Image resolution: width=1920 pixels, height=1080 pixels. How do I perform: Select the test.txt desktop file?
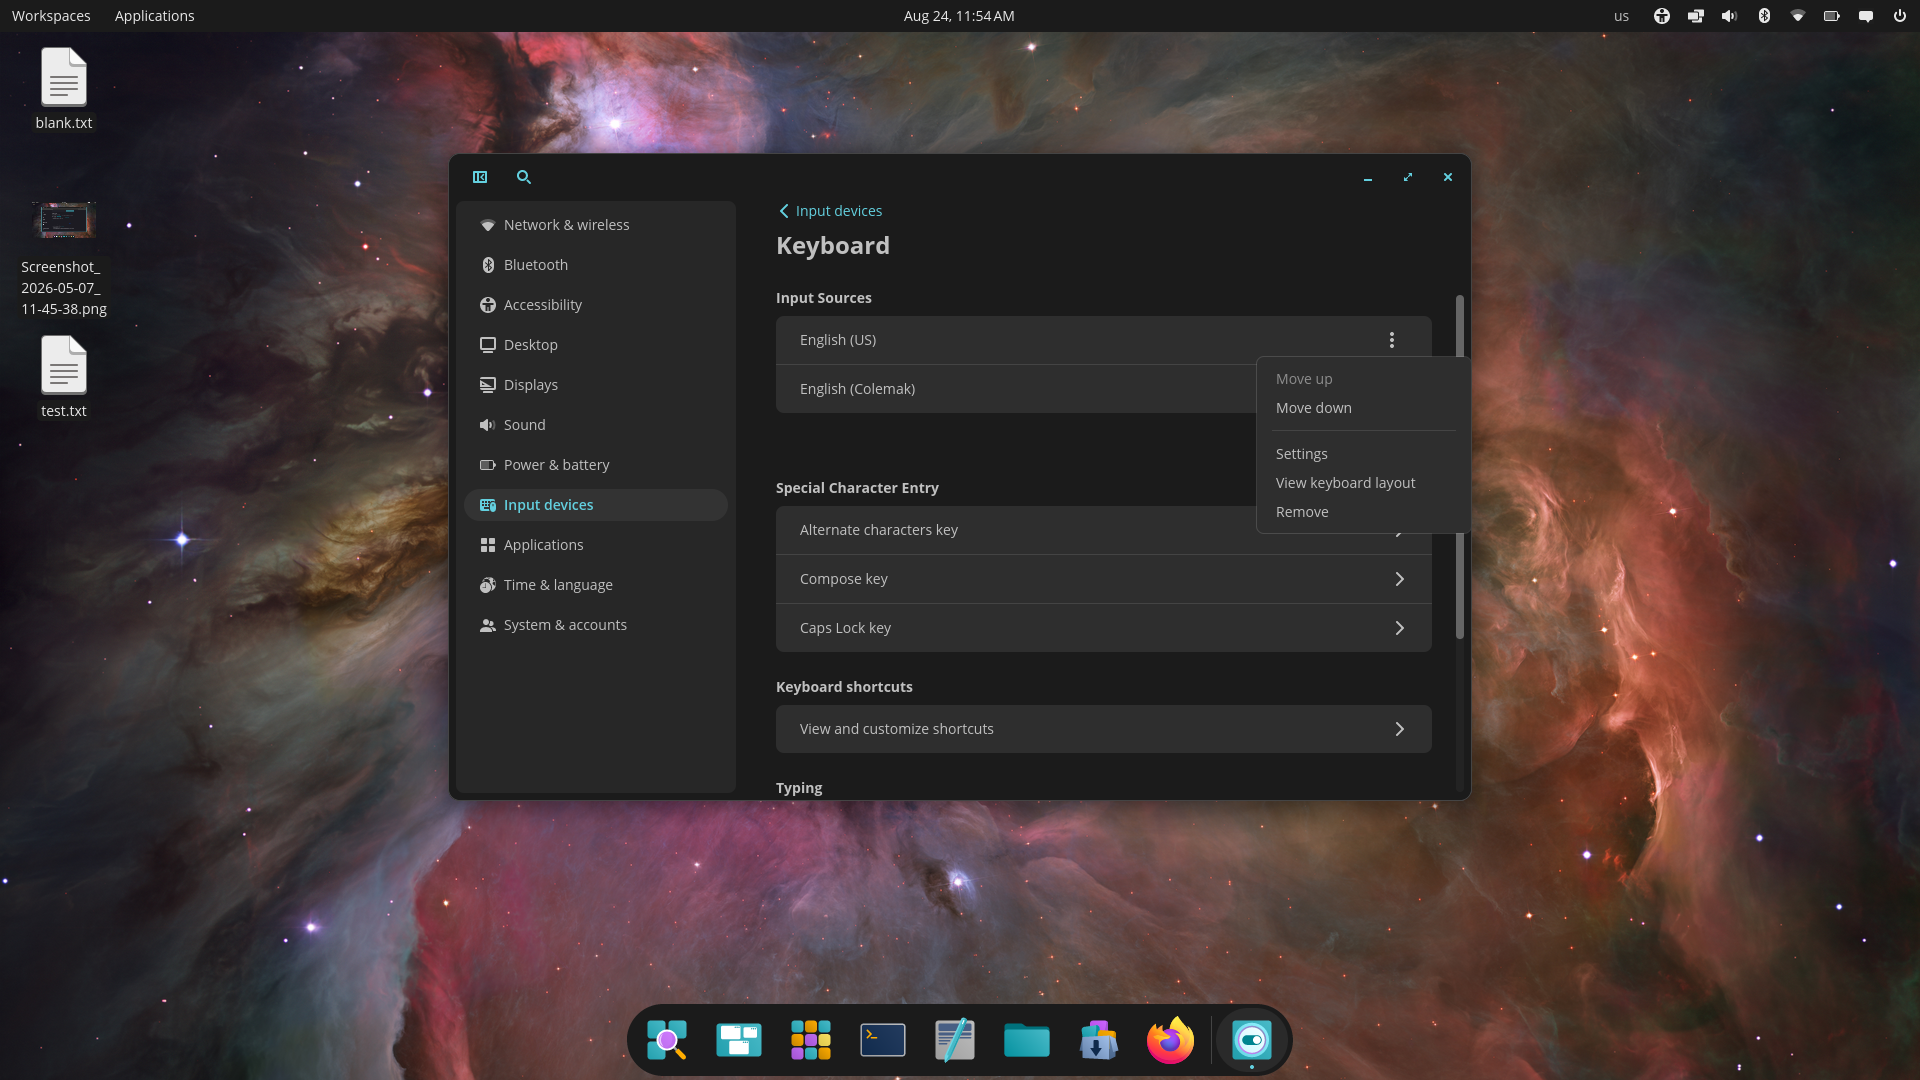(64, 376)
